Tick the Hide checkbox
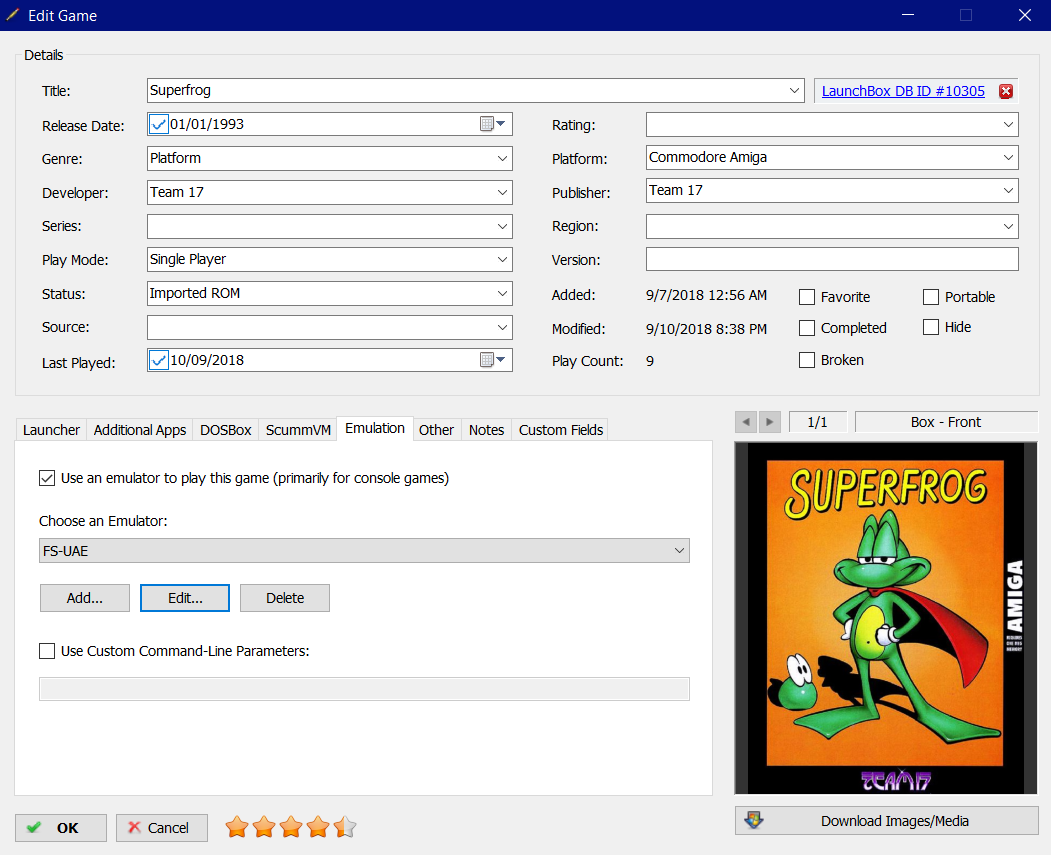 pos(931,327)
